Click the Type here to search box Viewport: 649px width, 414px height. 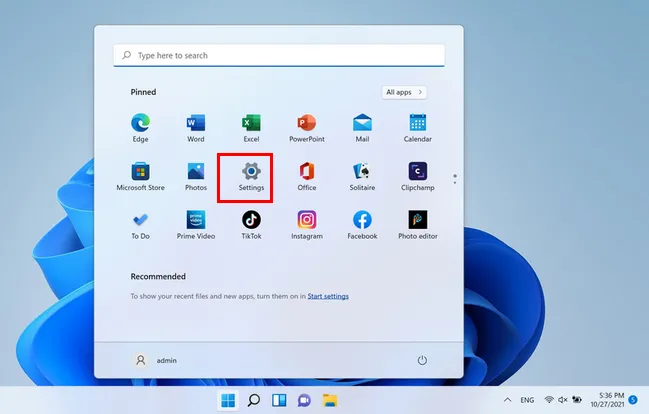click(x=279, y=55)
